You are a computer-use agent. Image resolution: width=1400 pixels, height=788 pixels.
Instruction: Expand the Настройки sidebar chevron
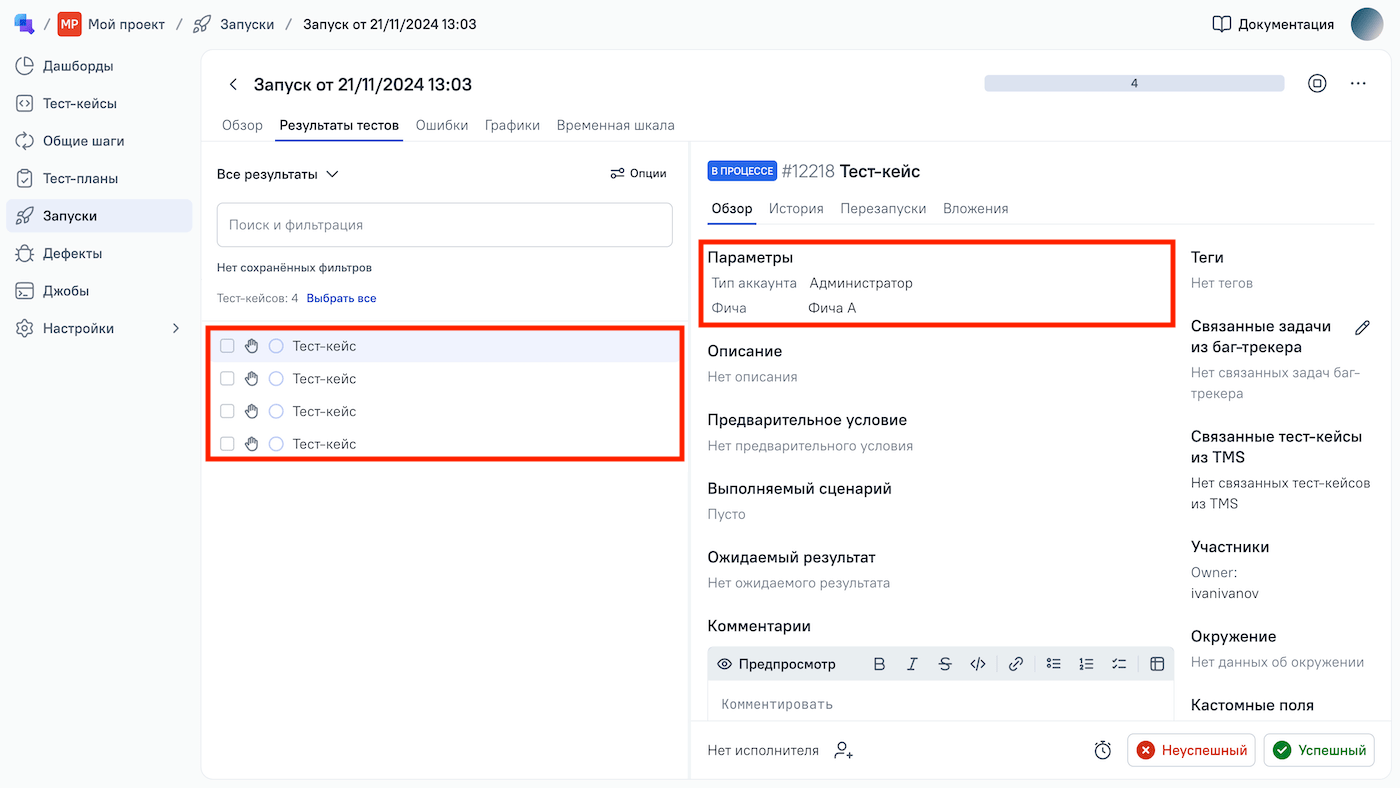pos(176,328)
